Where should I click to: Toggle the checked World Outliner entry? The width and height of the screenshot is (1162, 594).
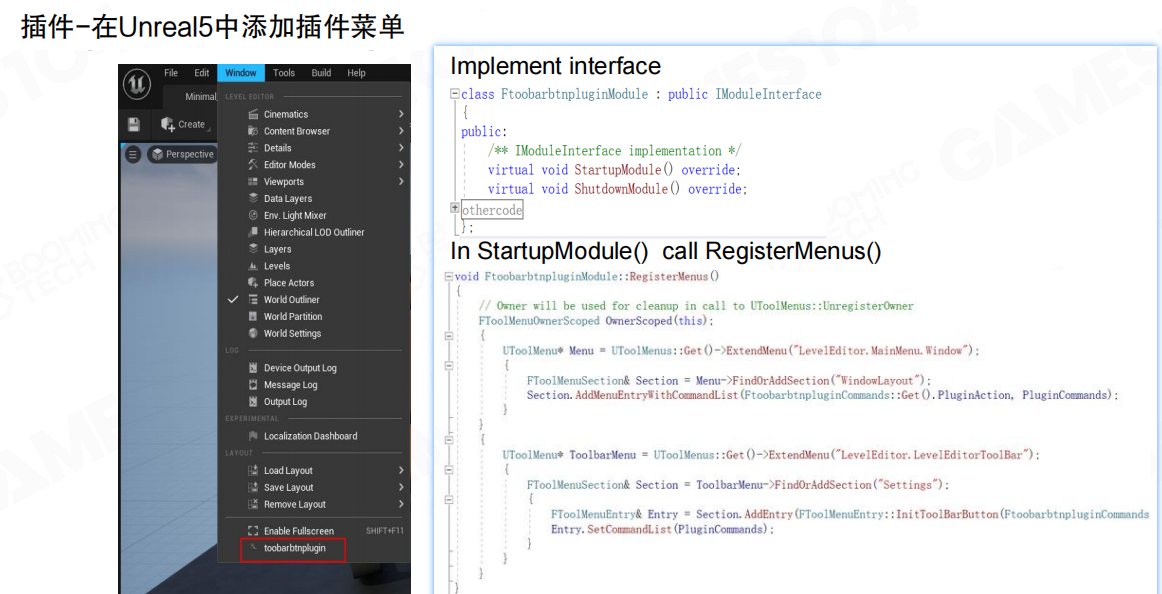pos(291,300)
